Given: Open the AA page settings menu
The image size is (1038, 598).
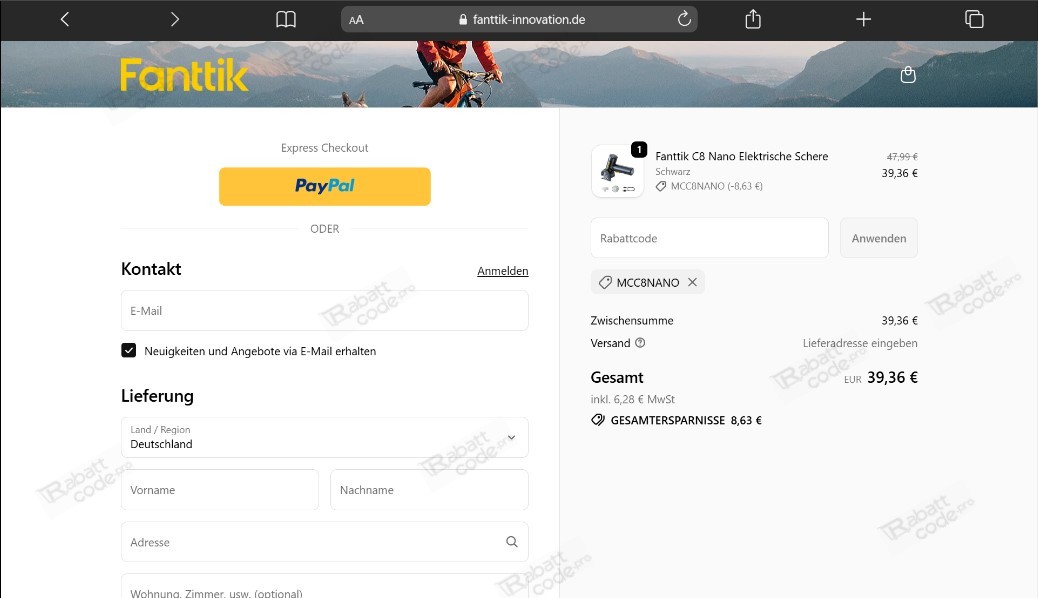Looking at the screenshot, I should click(x=356, y=18).
